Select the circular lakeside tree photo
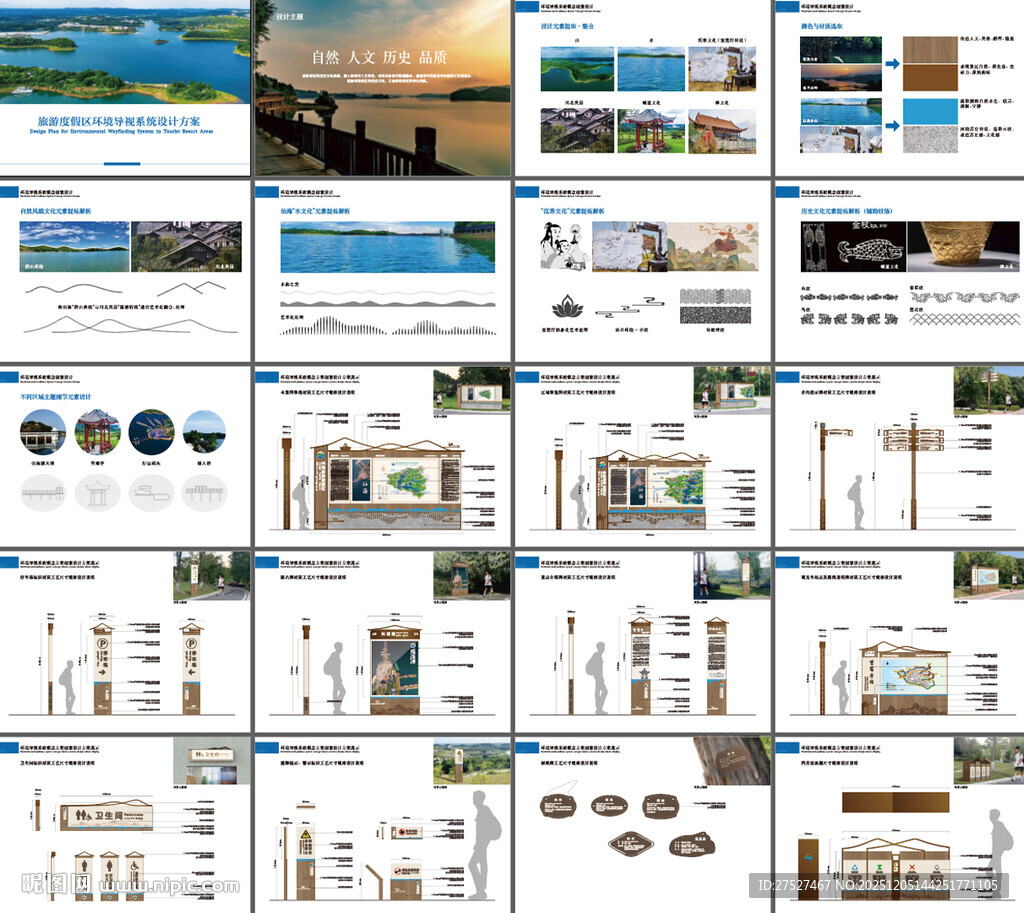 click(204, 432)
